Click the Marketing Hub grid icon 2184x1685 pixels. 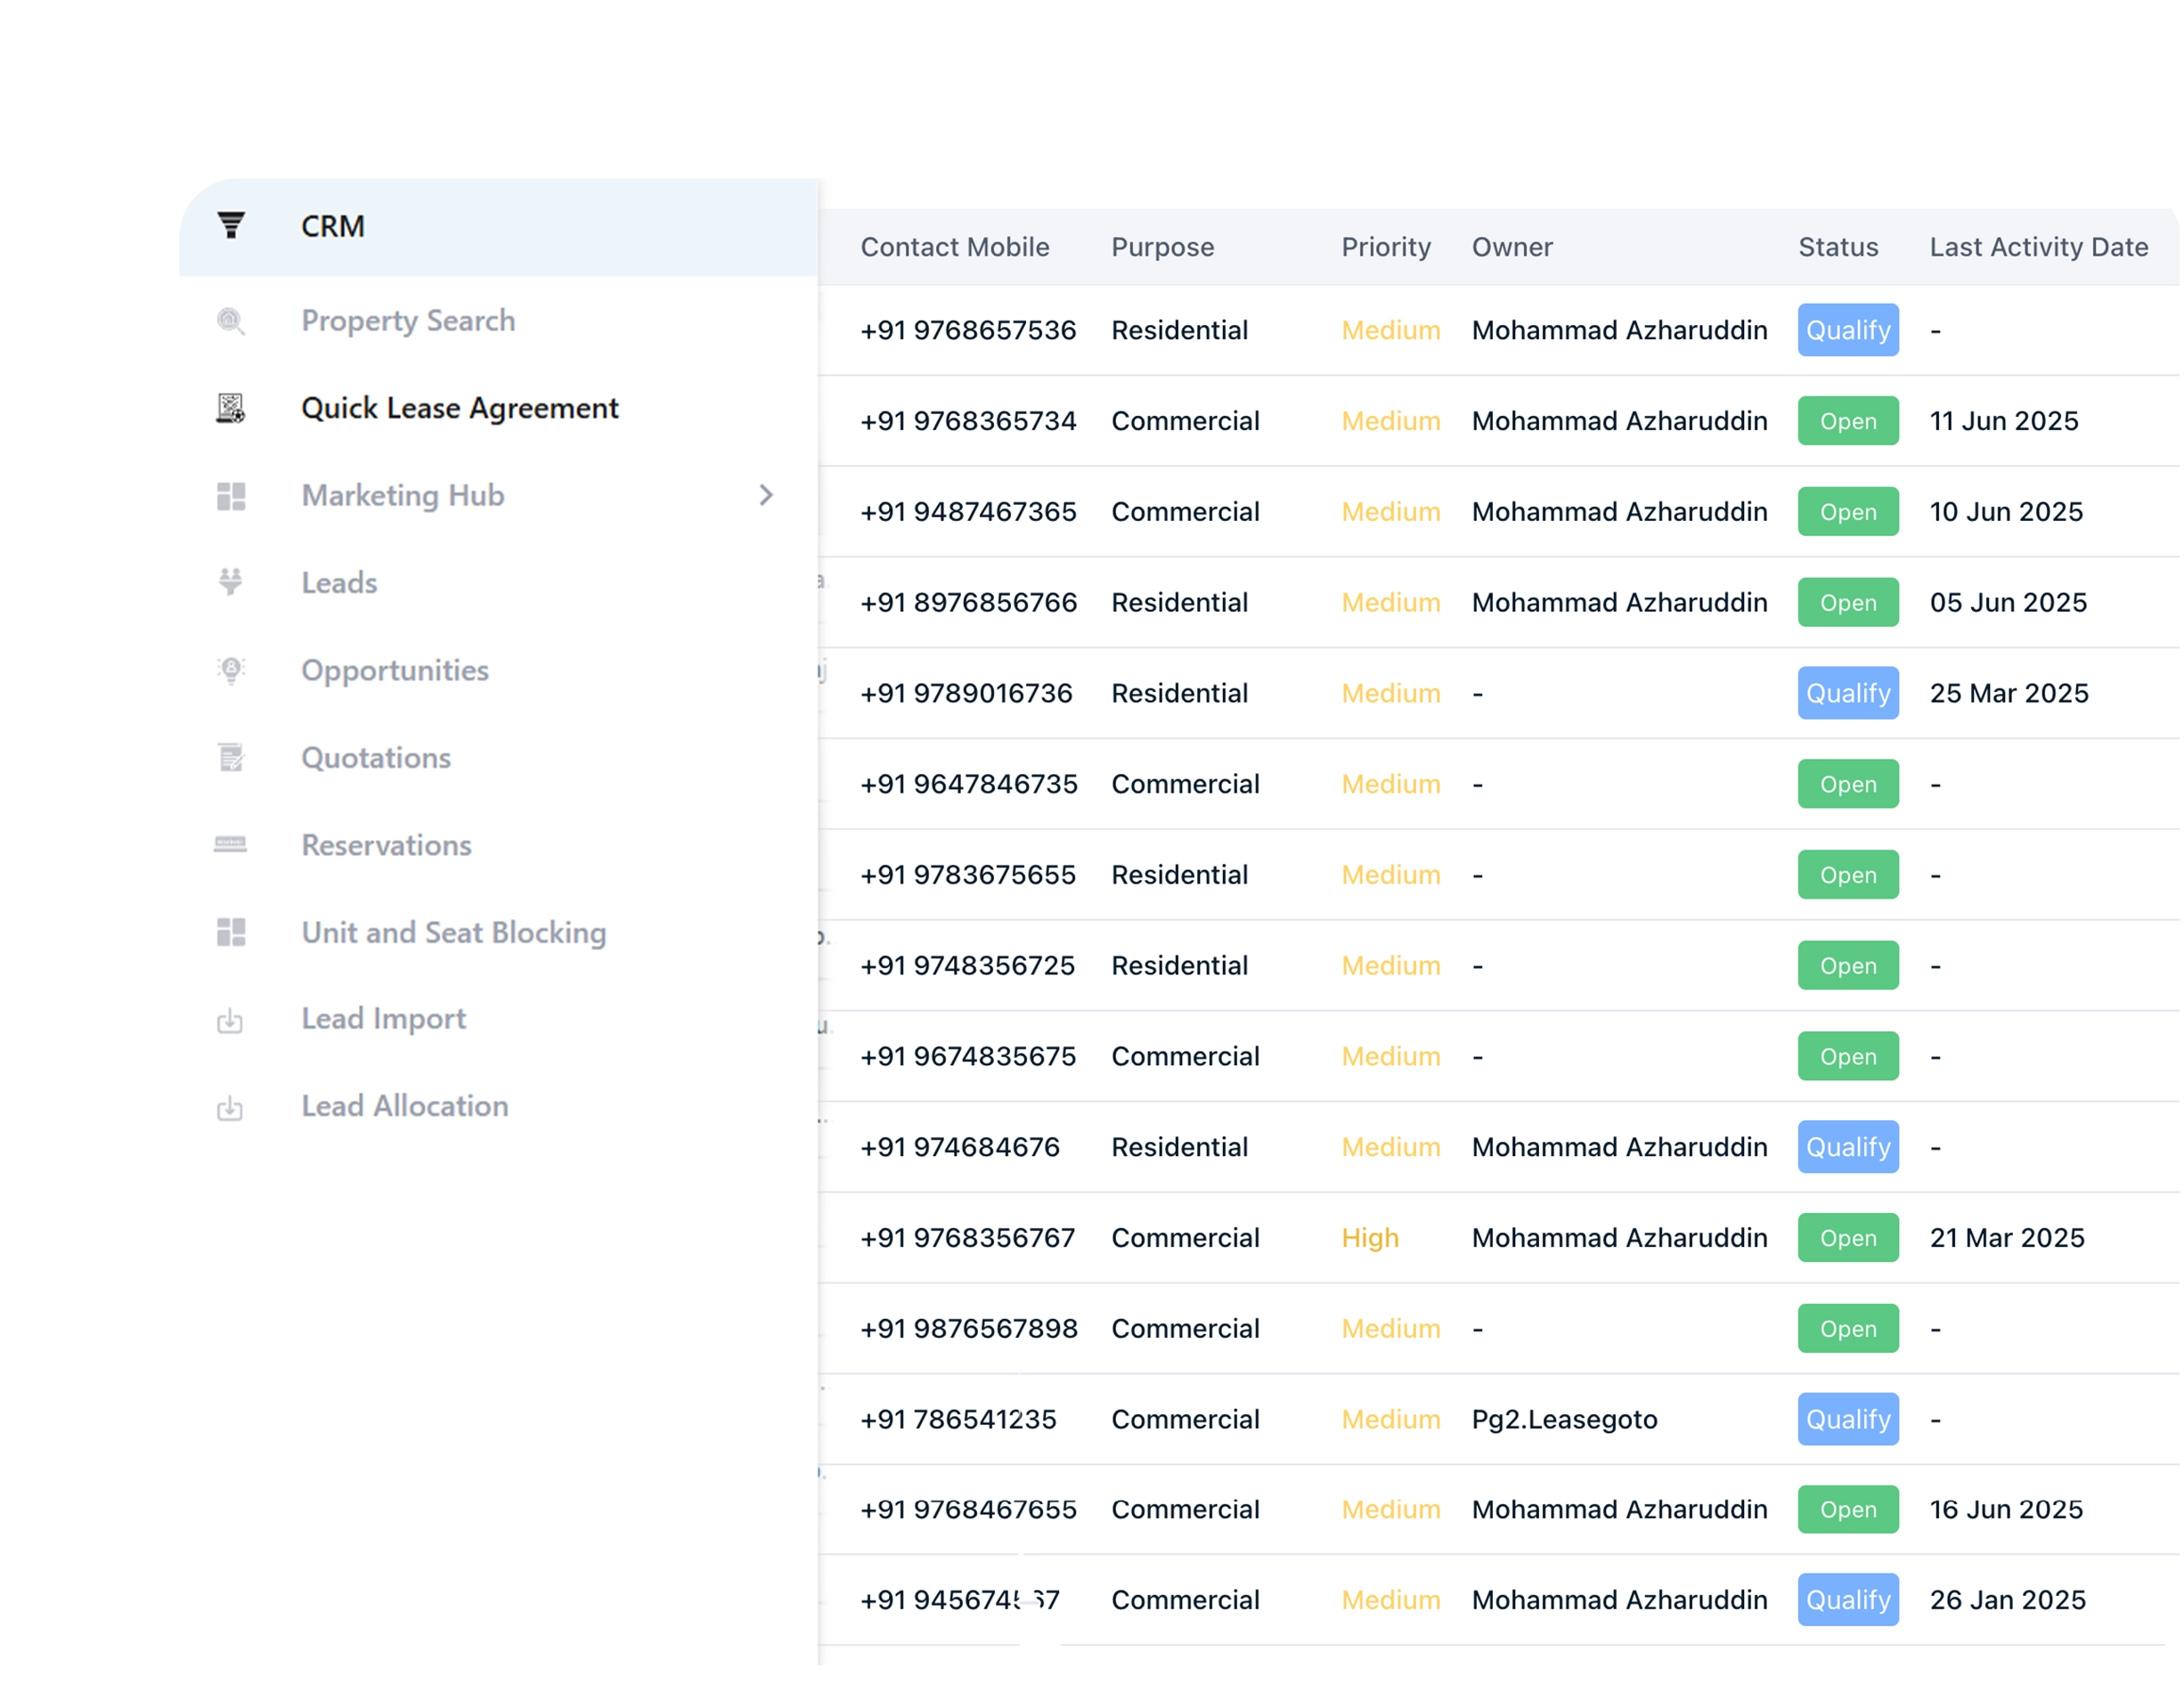point(230,495)
